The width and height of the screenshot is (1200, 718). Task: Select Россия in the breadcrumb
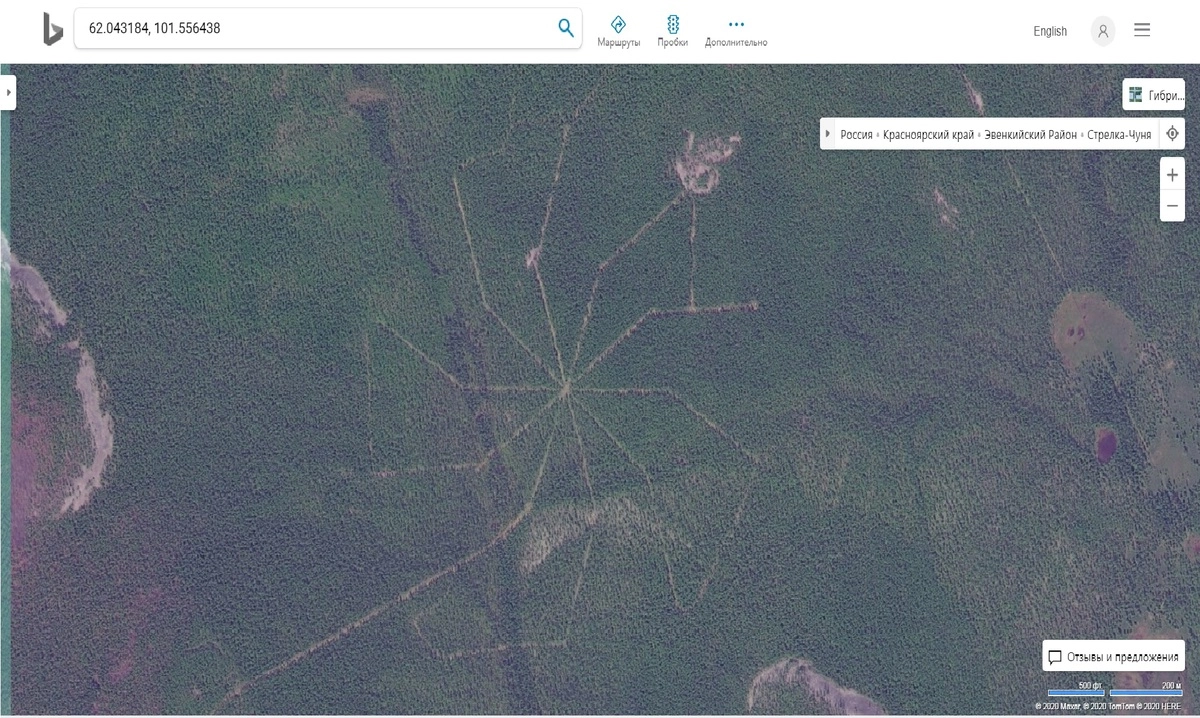856,134
